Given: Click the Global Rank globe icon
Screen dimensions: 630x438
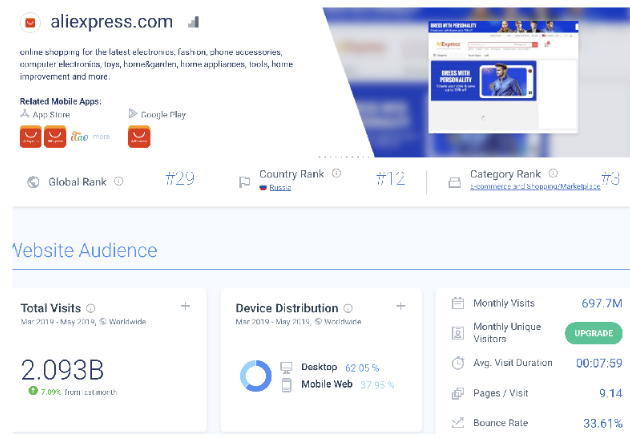Looking at the screenshot, I should (x=33, y=182).
